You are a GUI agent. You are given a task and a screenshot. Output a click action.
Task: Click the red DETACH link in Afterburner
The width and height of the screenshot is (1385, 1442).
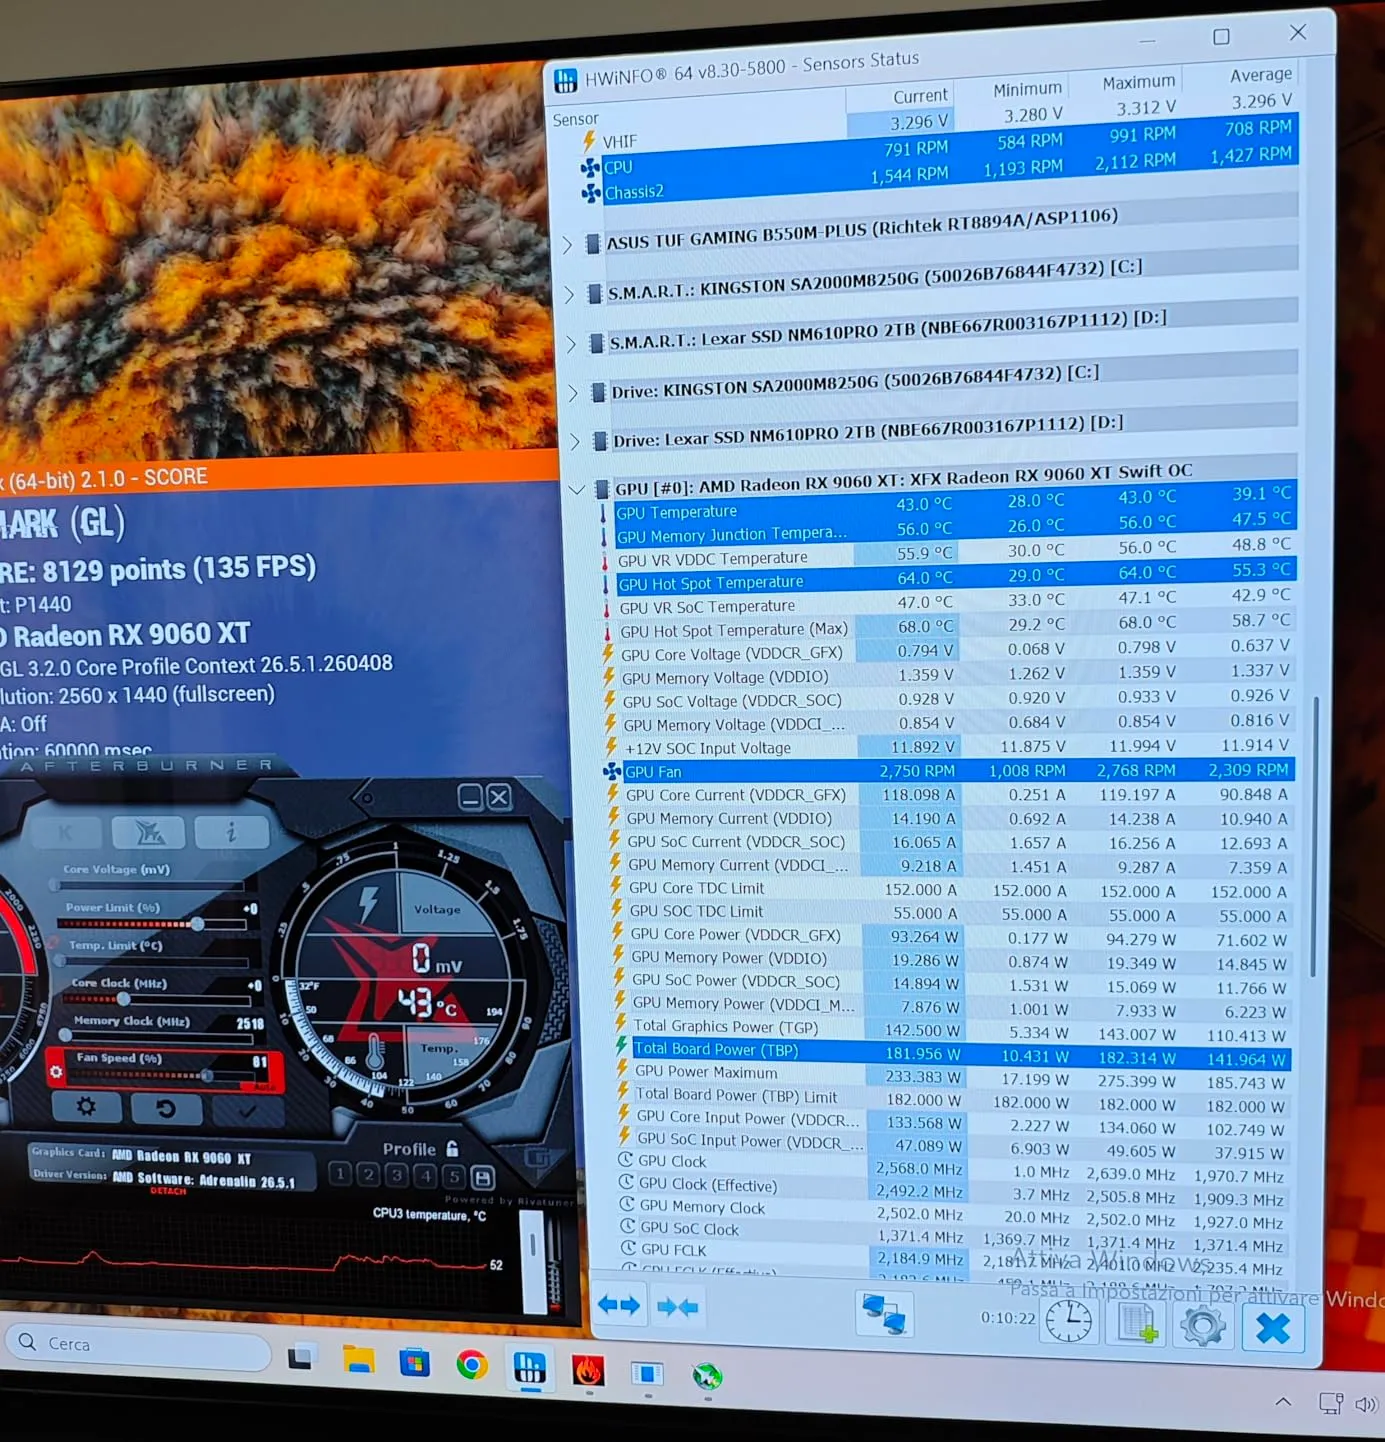(168, 1191)
